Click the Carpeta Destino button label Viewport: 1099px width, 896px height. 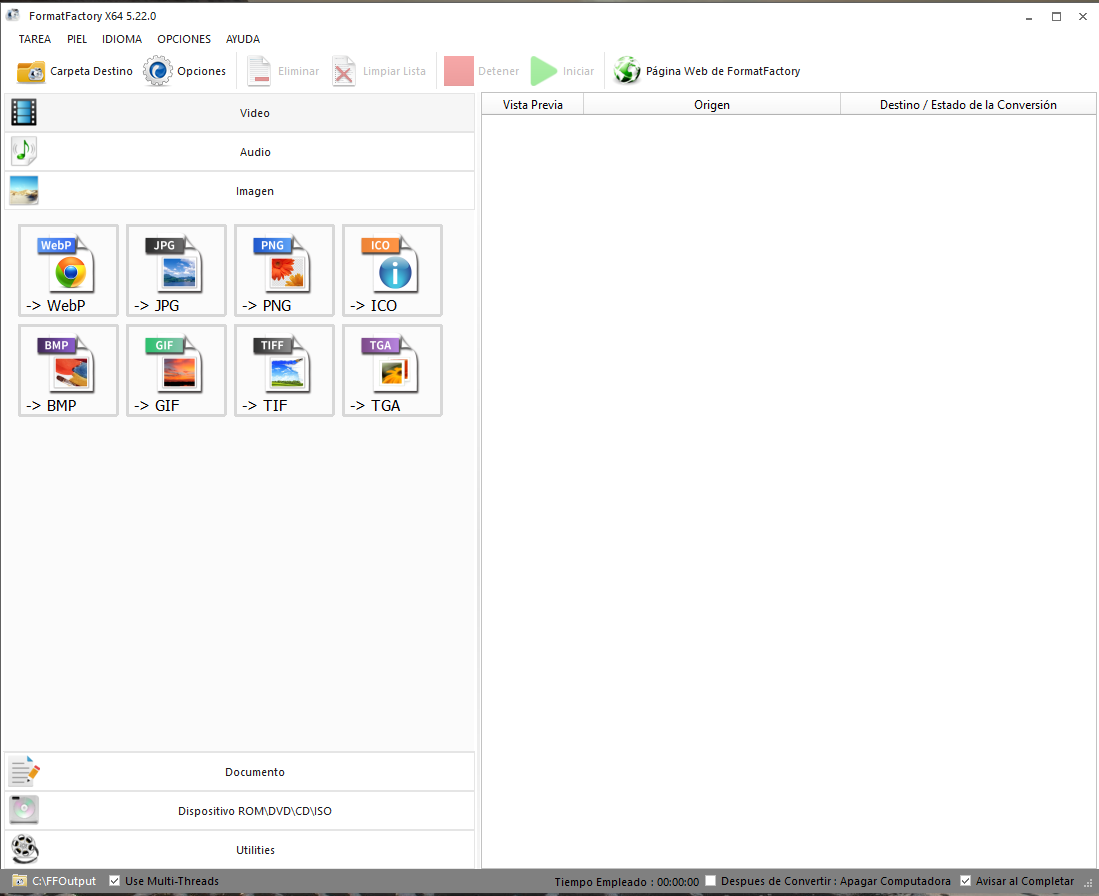tap(91, 71)
